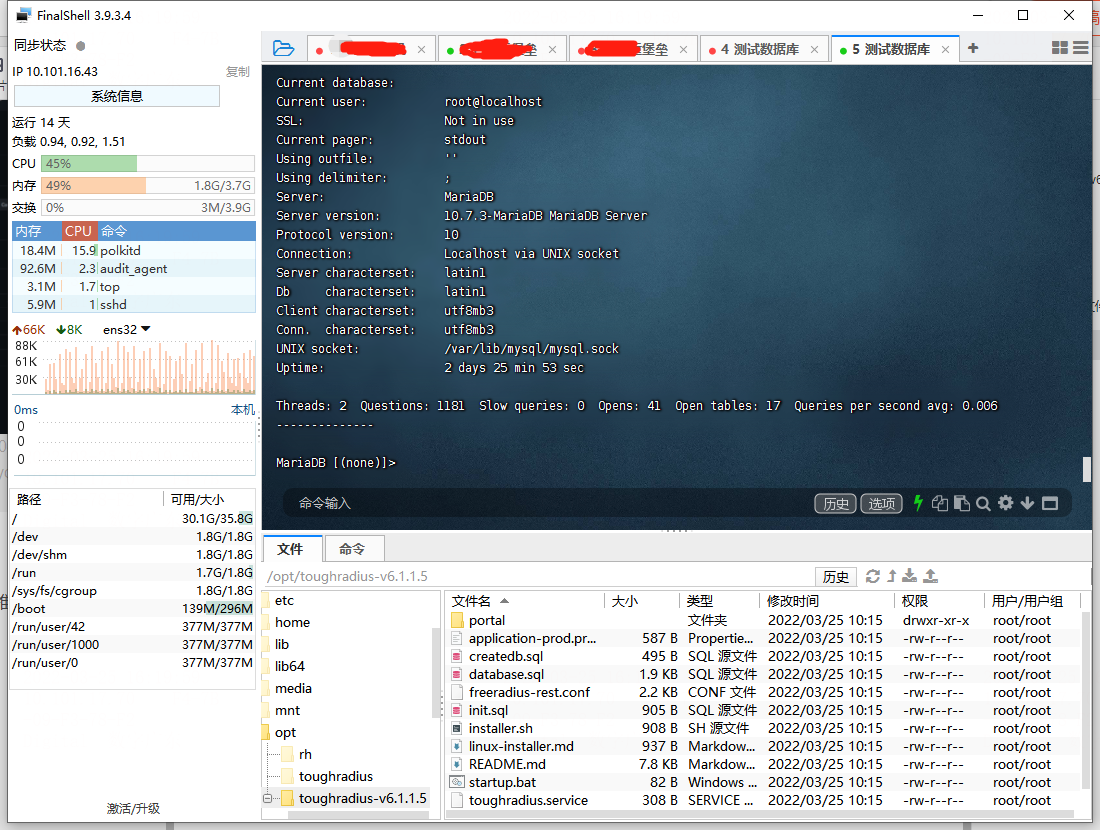
Task: Click the paste icon in the terminal toolbar
Action: pos(961,503)
